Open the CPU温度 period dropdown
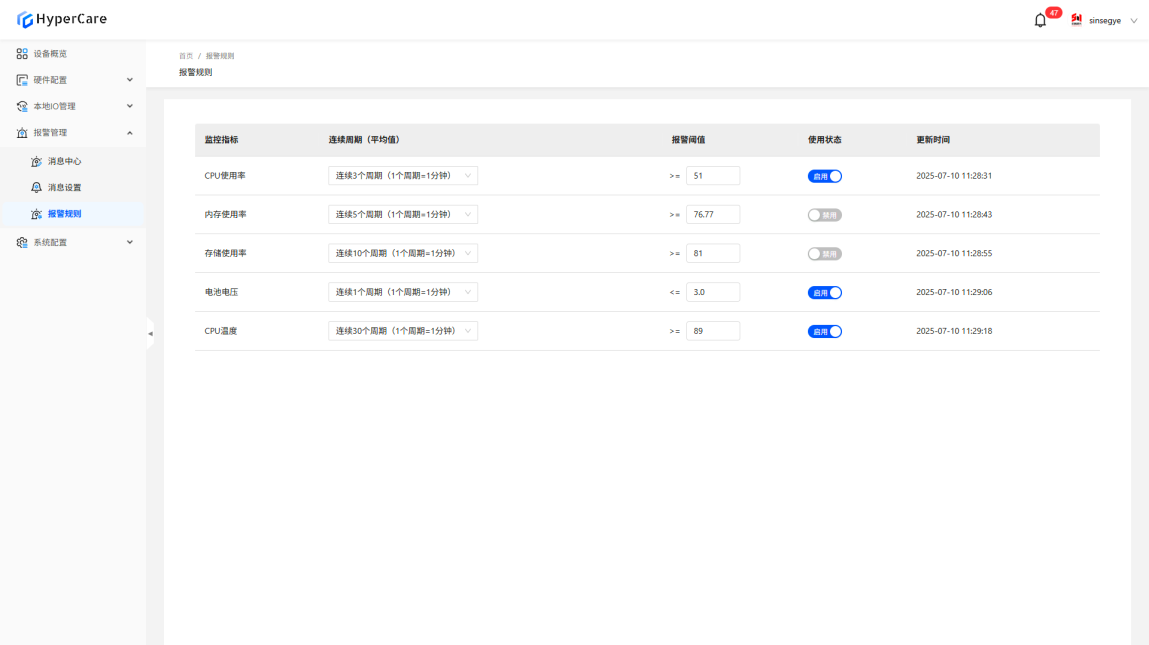 pyautogui.click(x=403, y=331)
